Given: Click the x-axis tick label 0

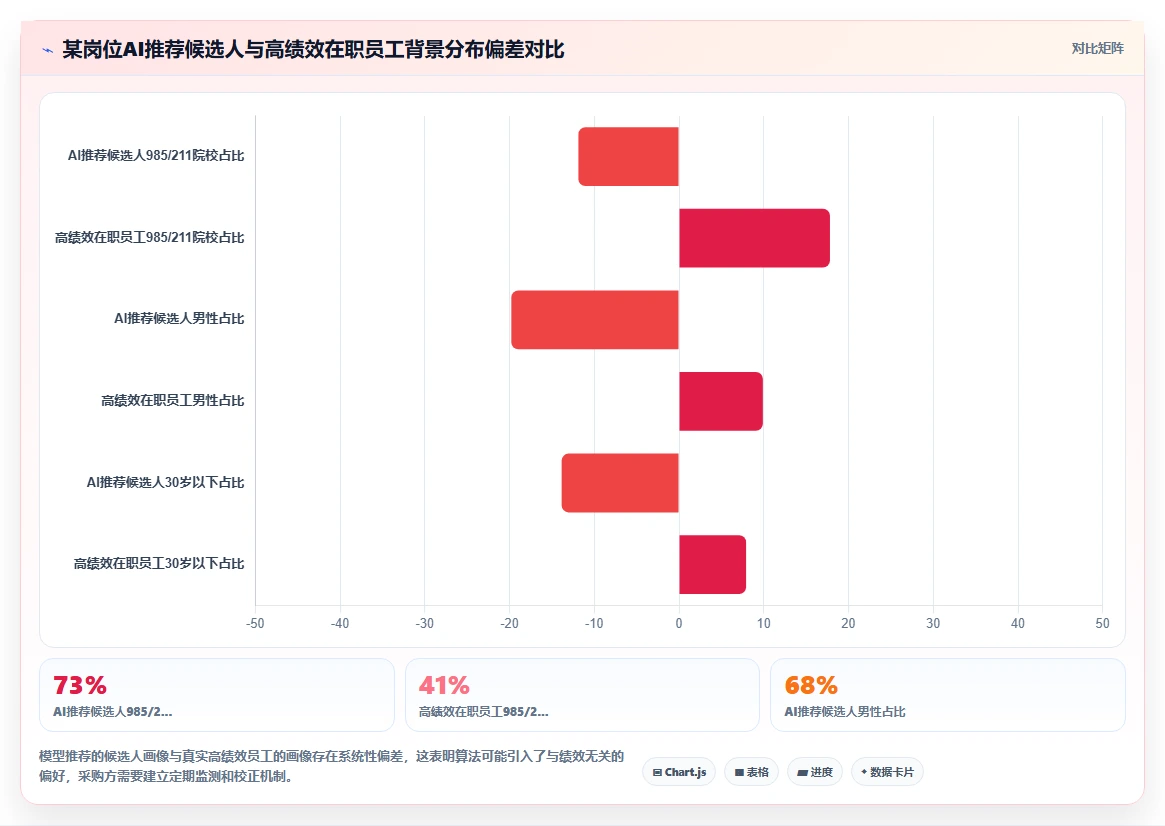Looking at the screenshot, I should [679, 623].
